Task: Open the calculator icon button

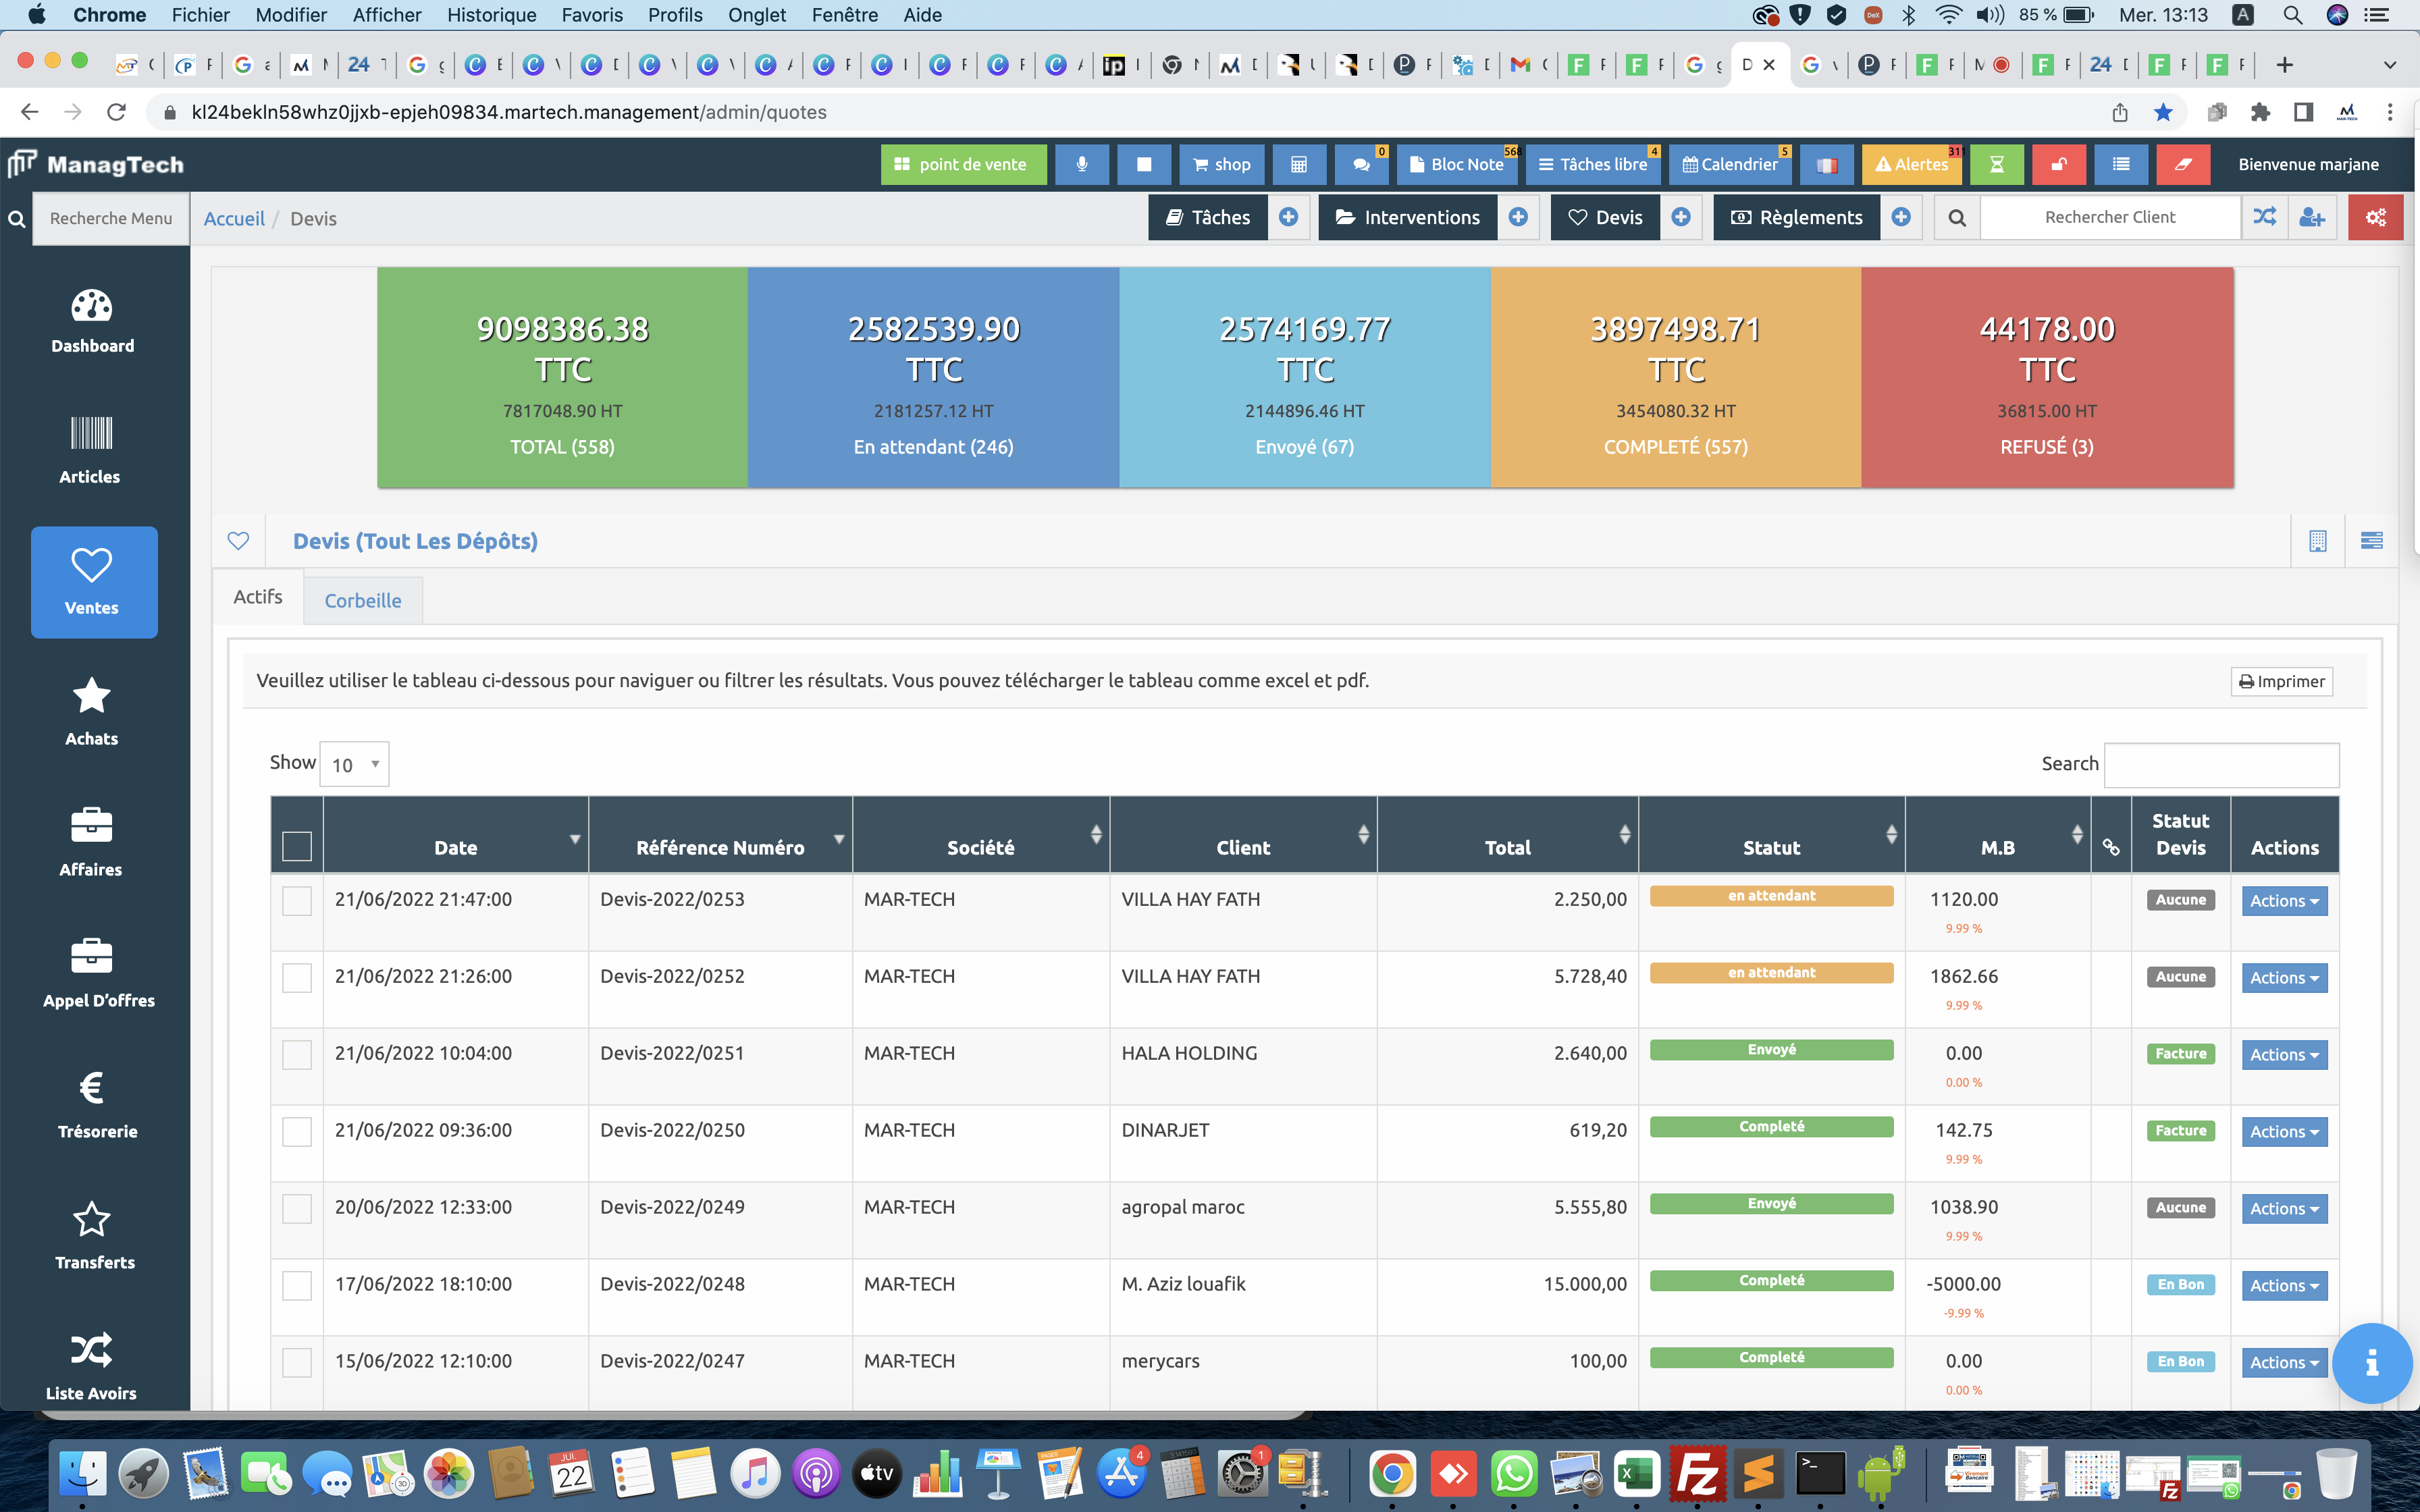Action: (x=1298, y=164)
